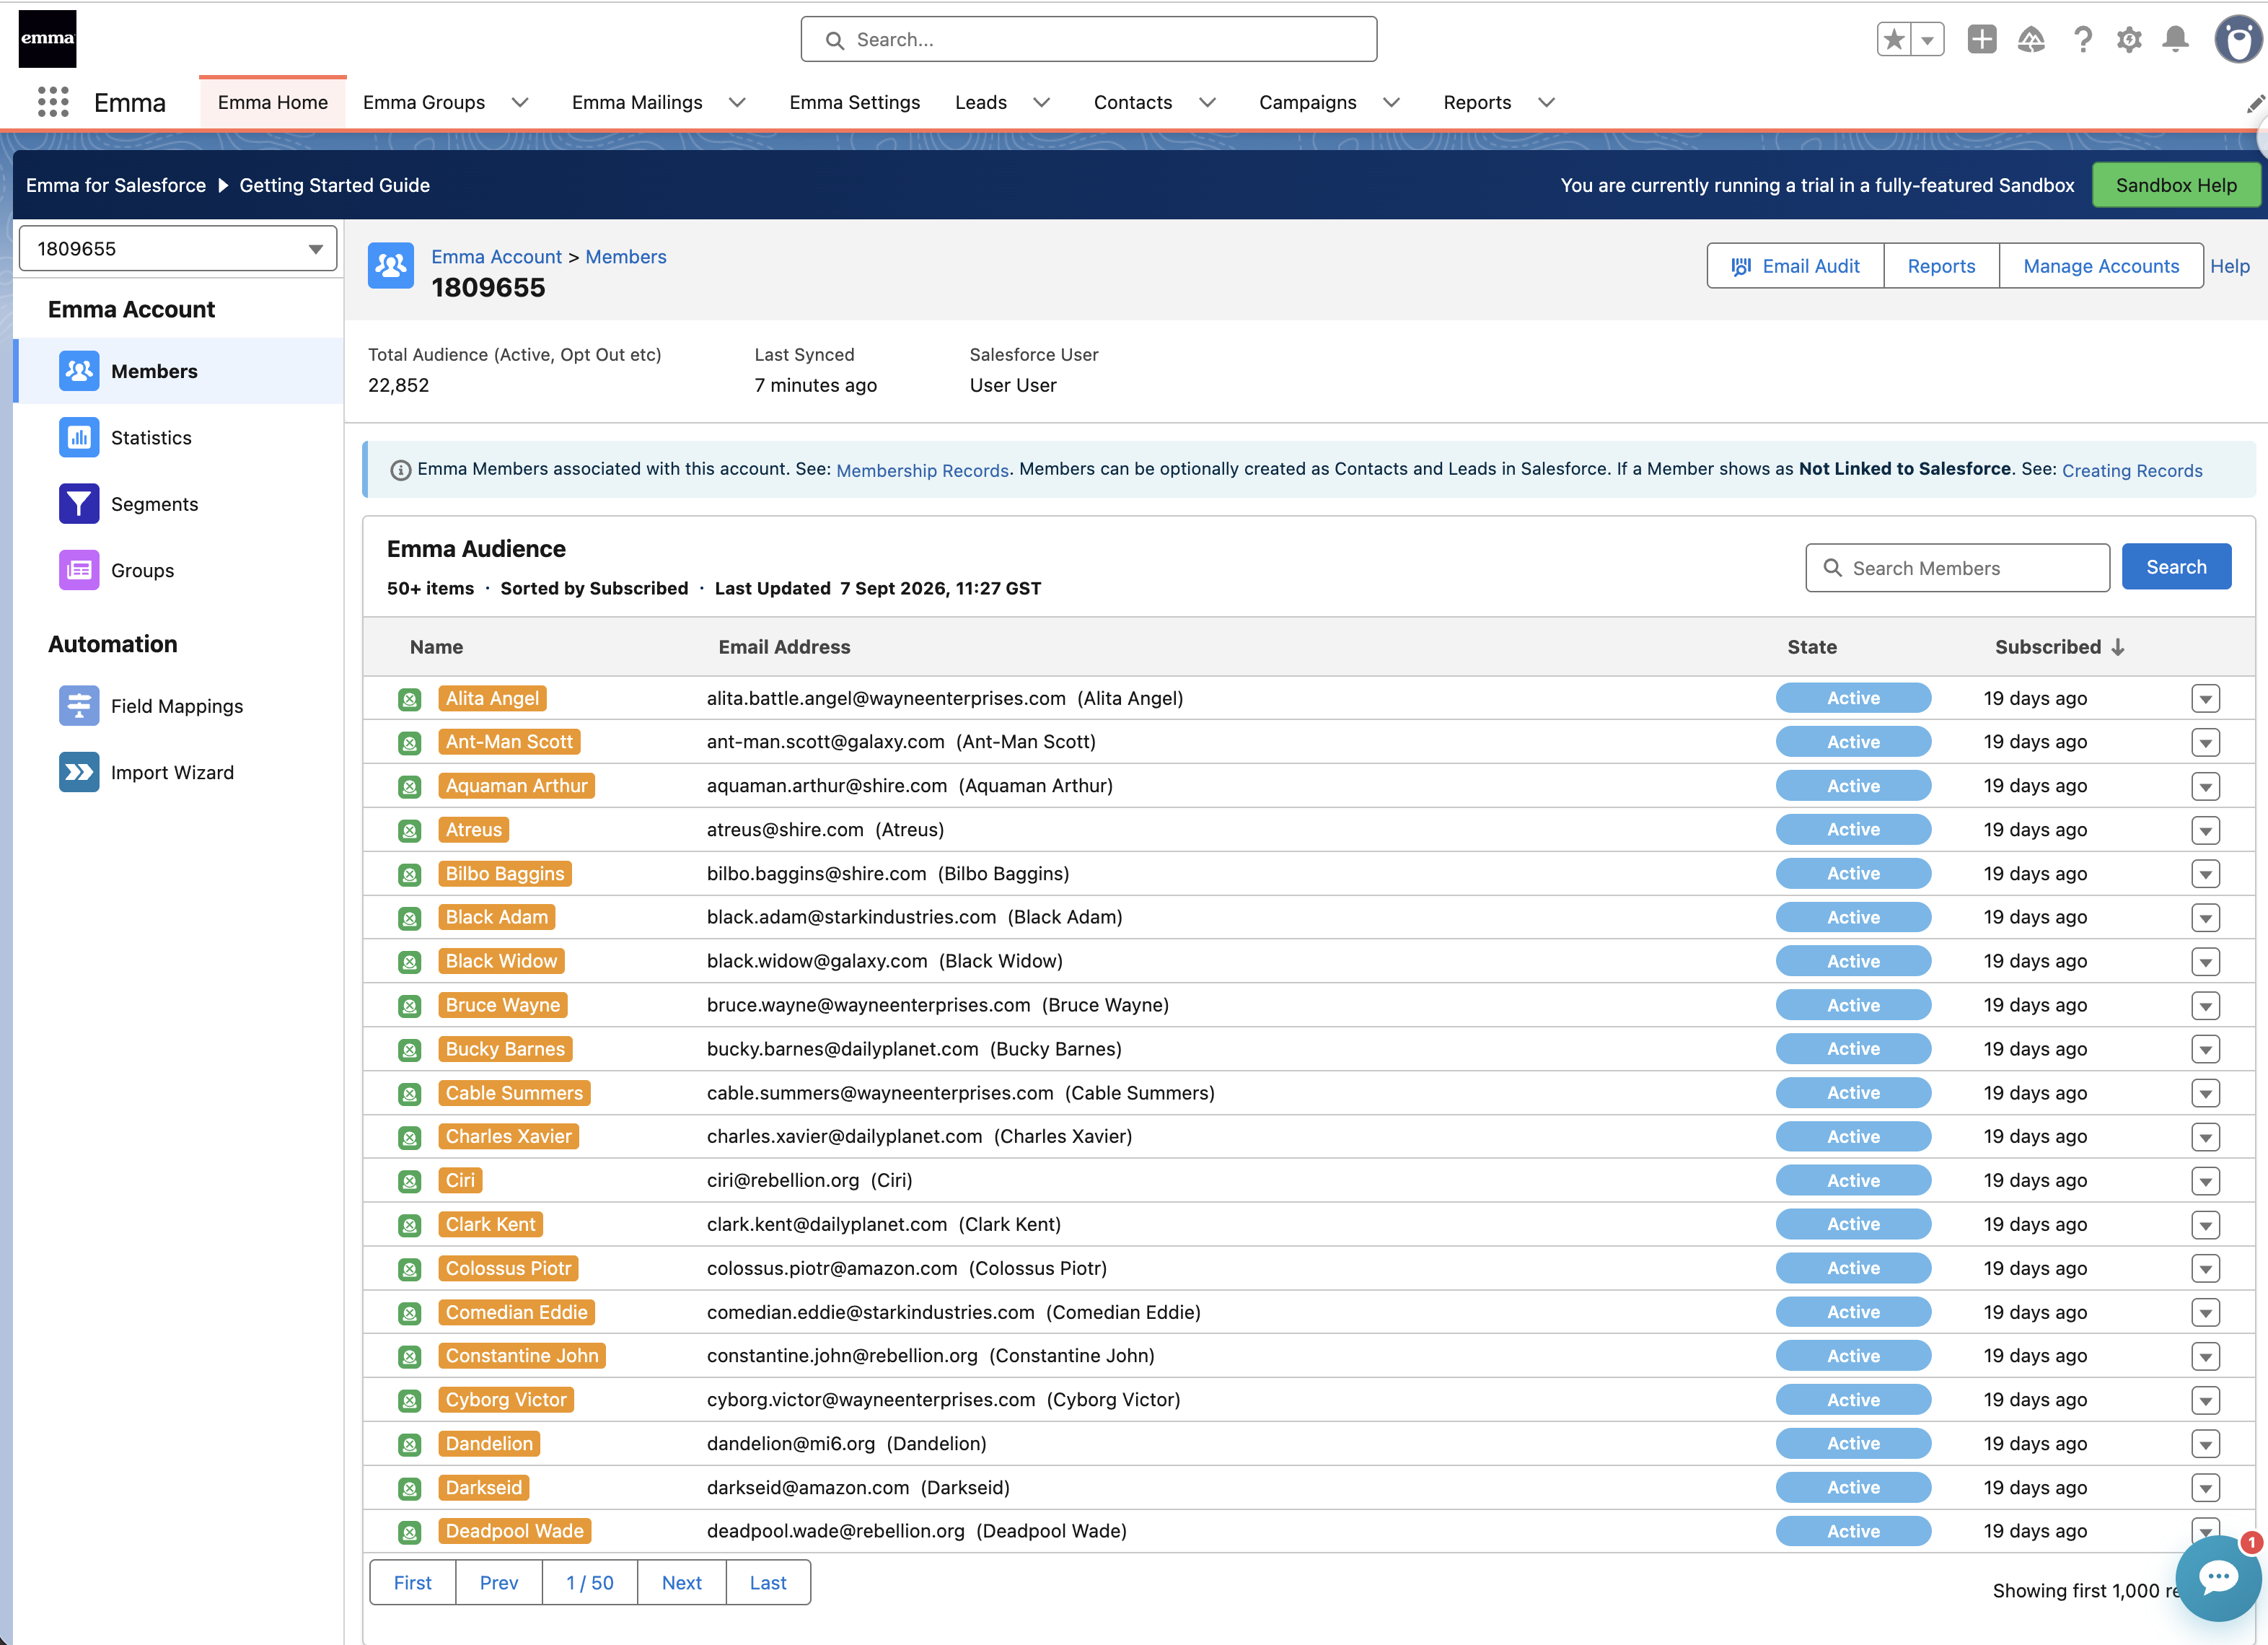The width and height of the screenshot is (2268, 1645).
Task: Click the Members sidebar icon
Action: point(79,371)
